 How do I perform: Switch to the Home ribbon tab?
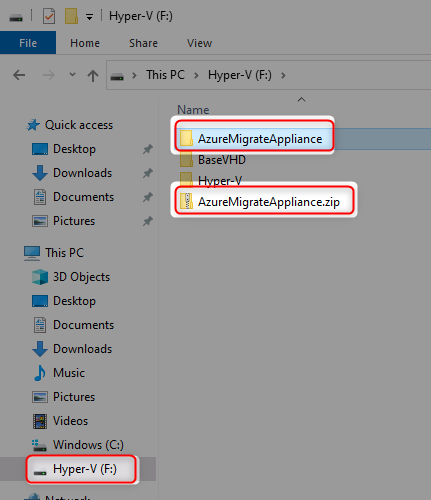pos(85,43)
